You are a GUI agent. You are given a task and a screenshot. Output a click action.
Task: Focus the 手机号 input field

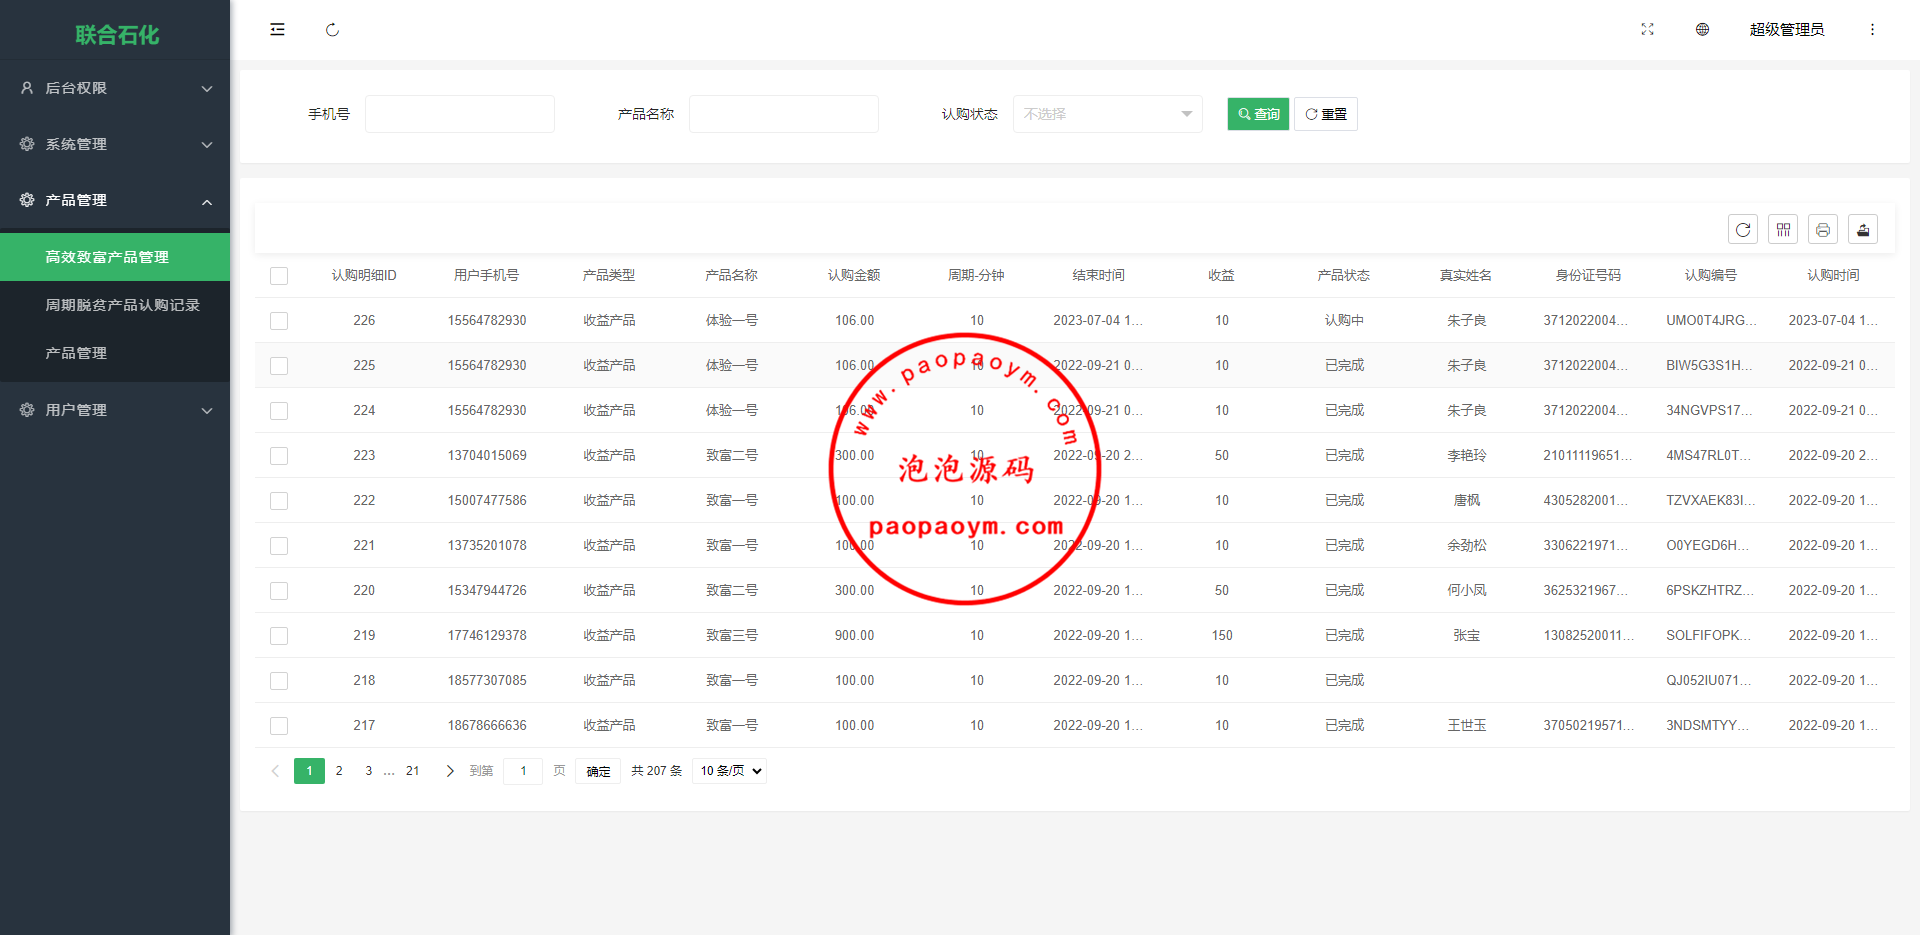(460, 114)
